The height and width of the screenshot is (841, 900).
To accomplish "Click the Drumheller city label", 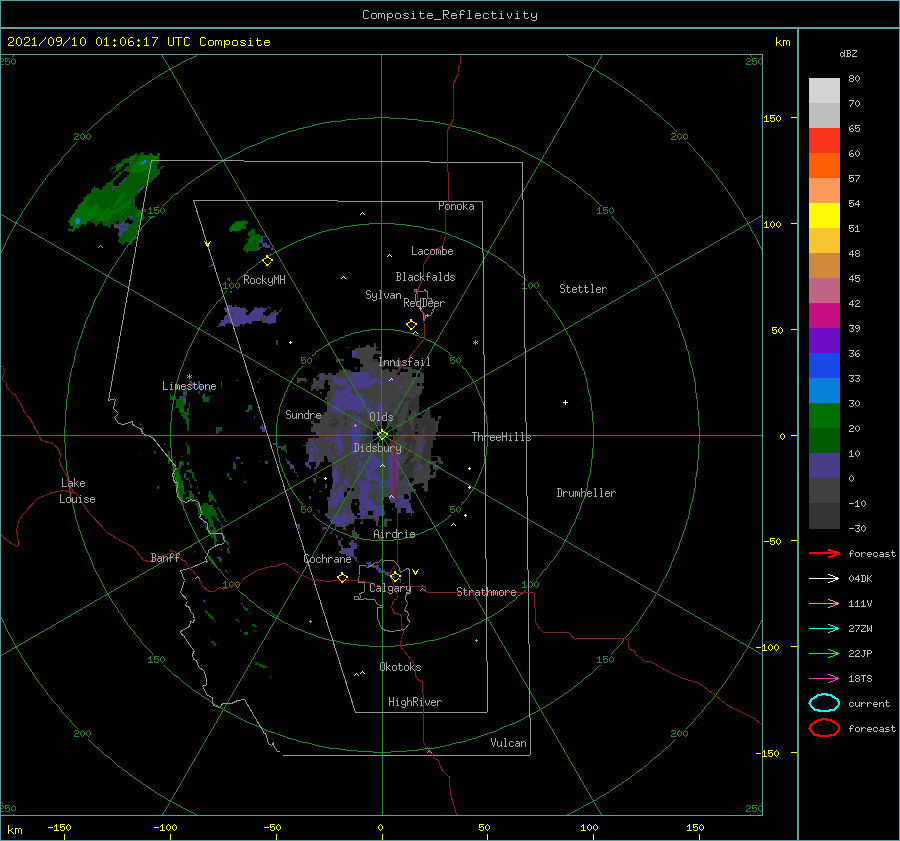I will point(586,493).
